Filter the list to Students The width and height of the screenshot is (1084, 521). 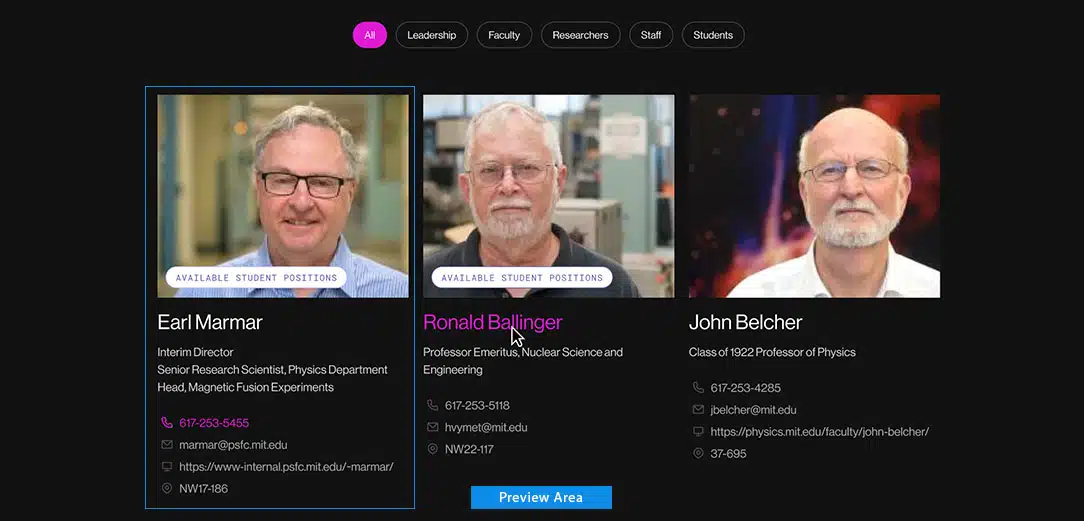713,35
